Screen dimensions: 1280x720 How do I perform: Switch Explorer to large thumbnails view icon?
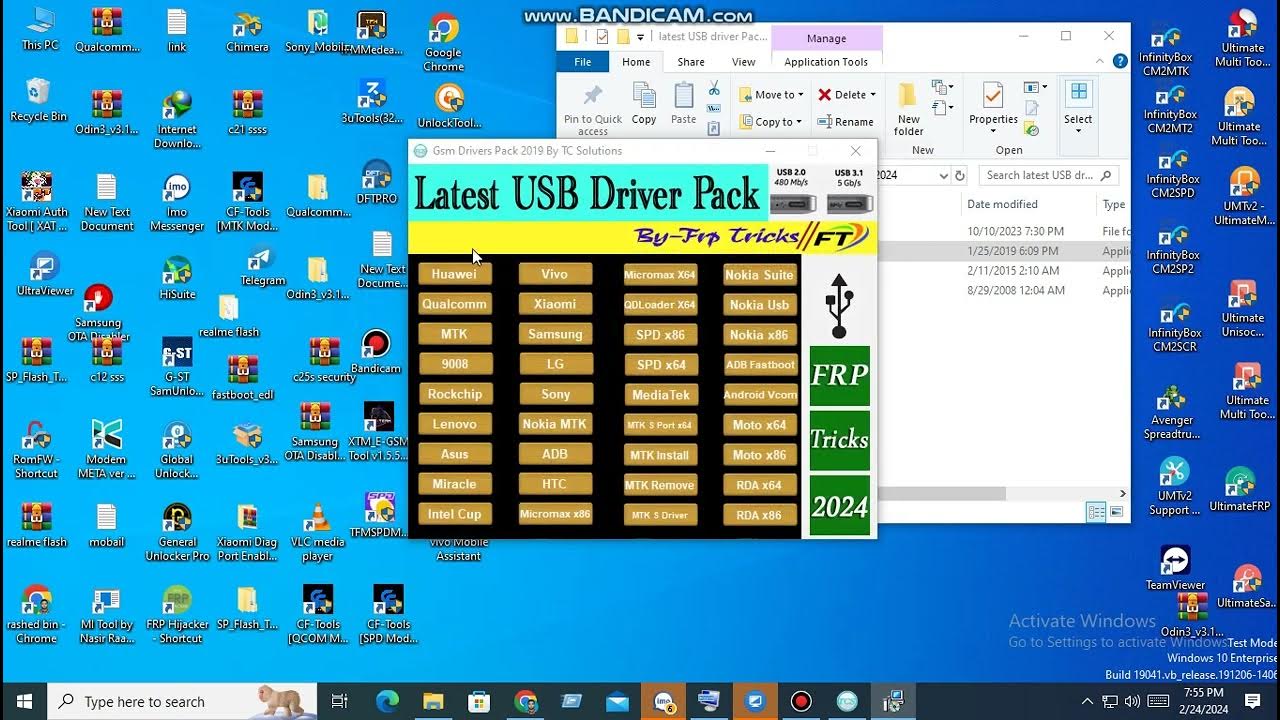click(1116, 512)
